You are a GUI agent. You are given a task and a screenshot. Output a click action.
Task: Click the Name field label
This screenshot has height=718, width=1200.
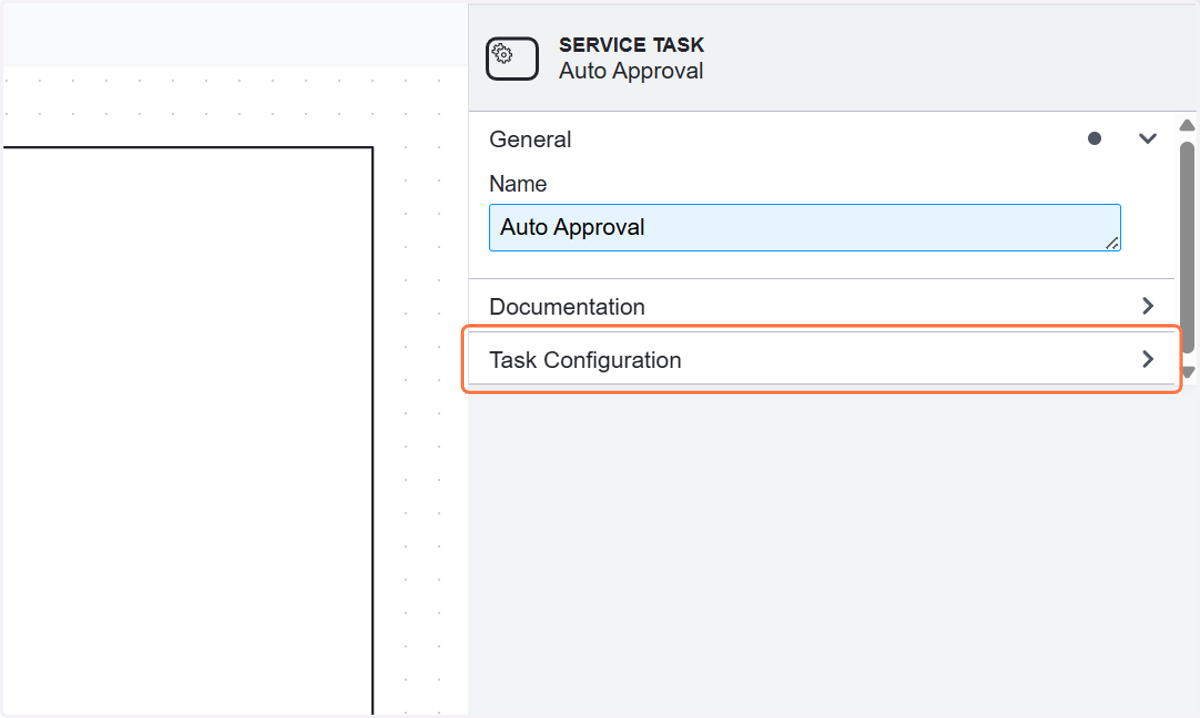(518, 184)
